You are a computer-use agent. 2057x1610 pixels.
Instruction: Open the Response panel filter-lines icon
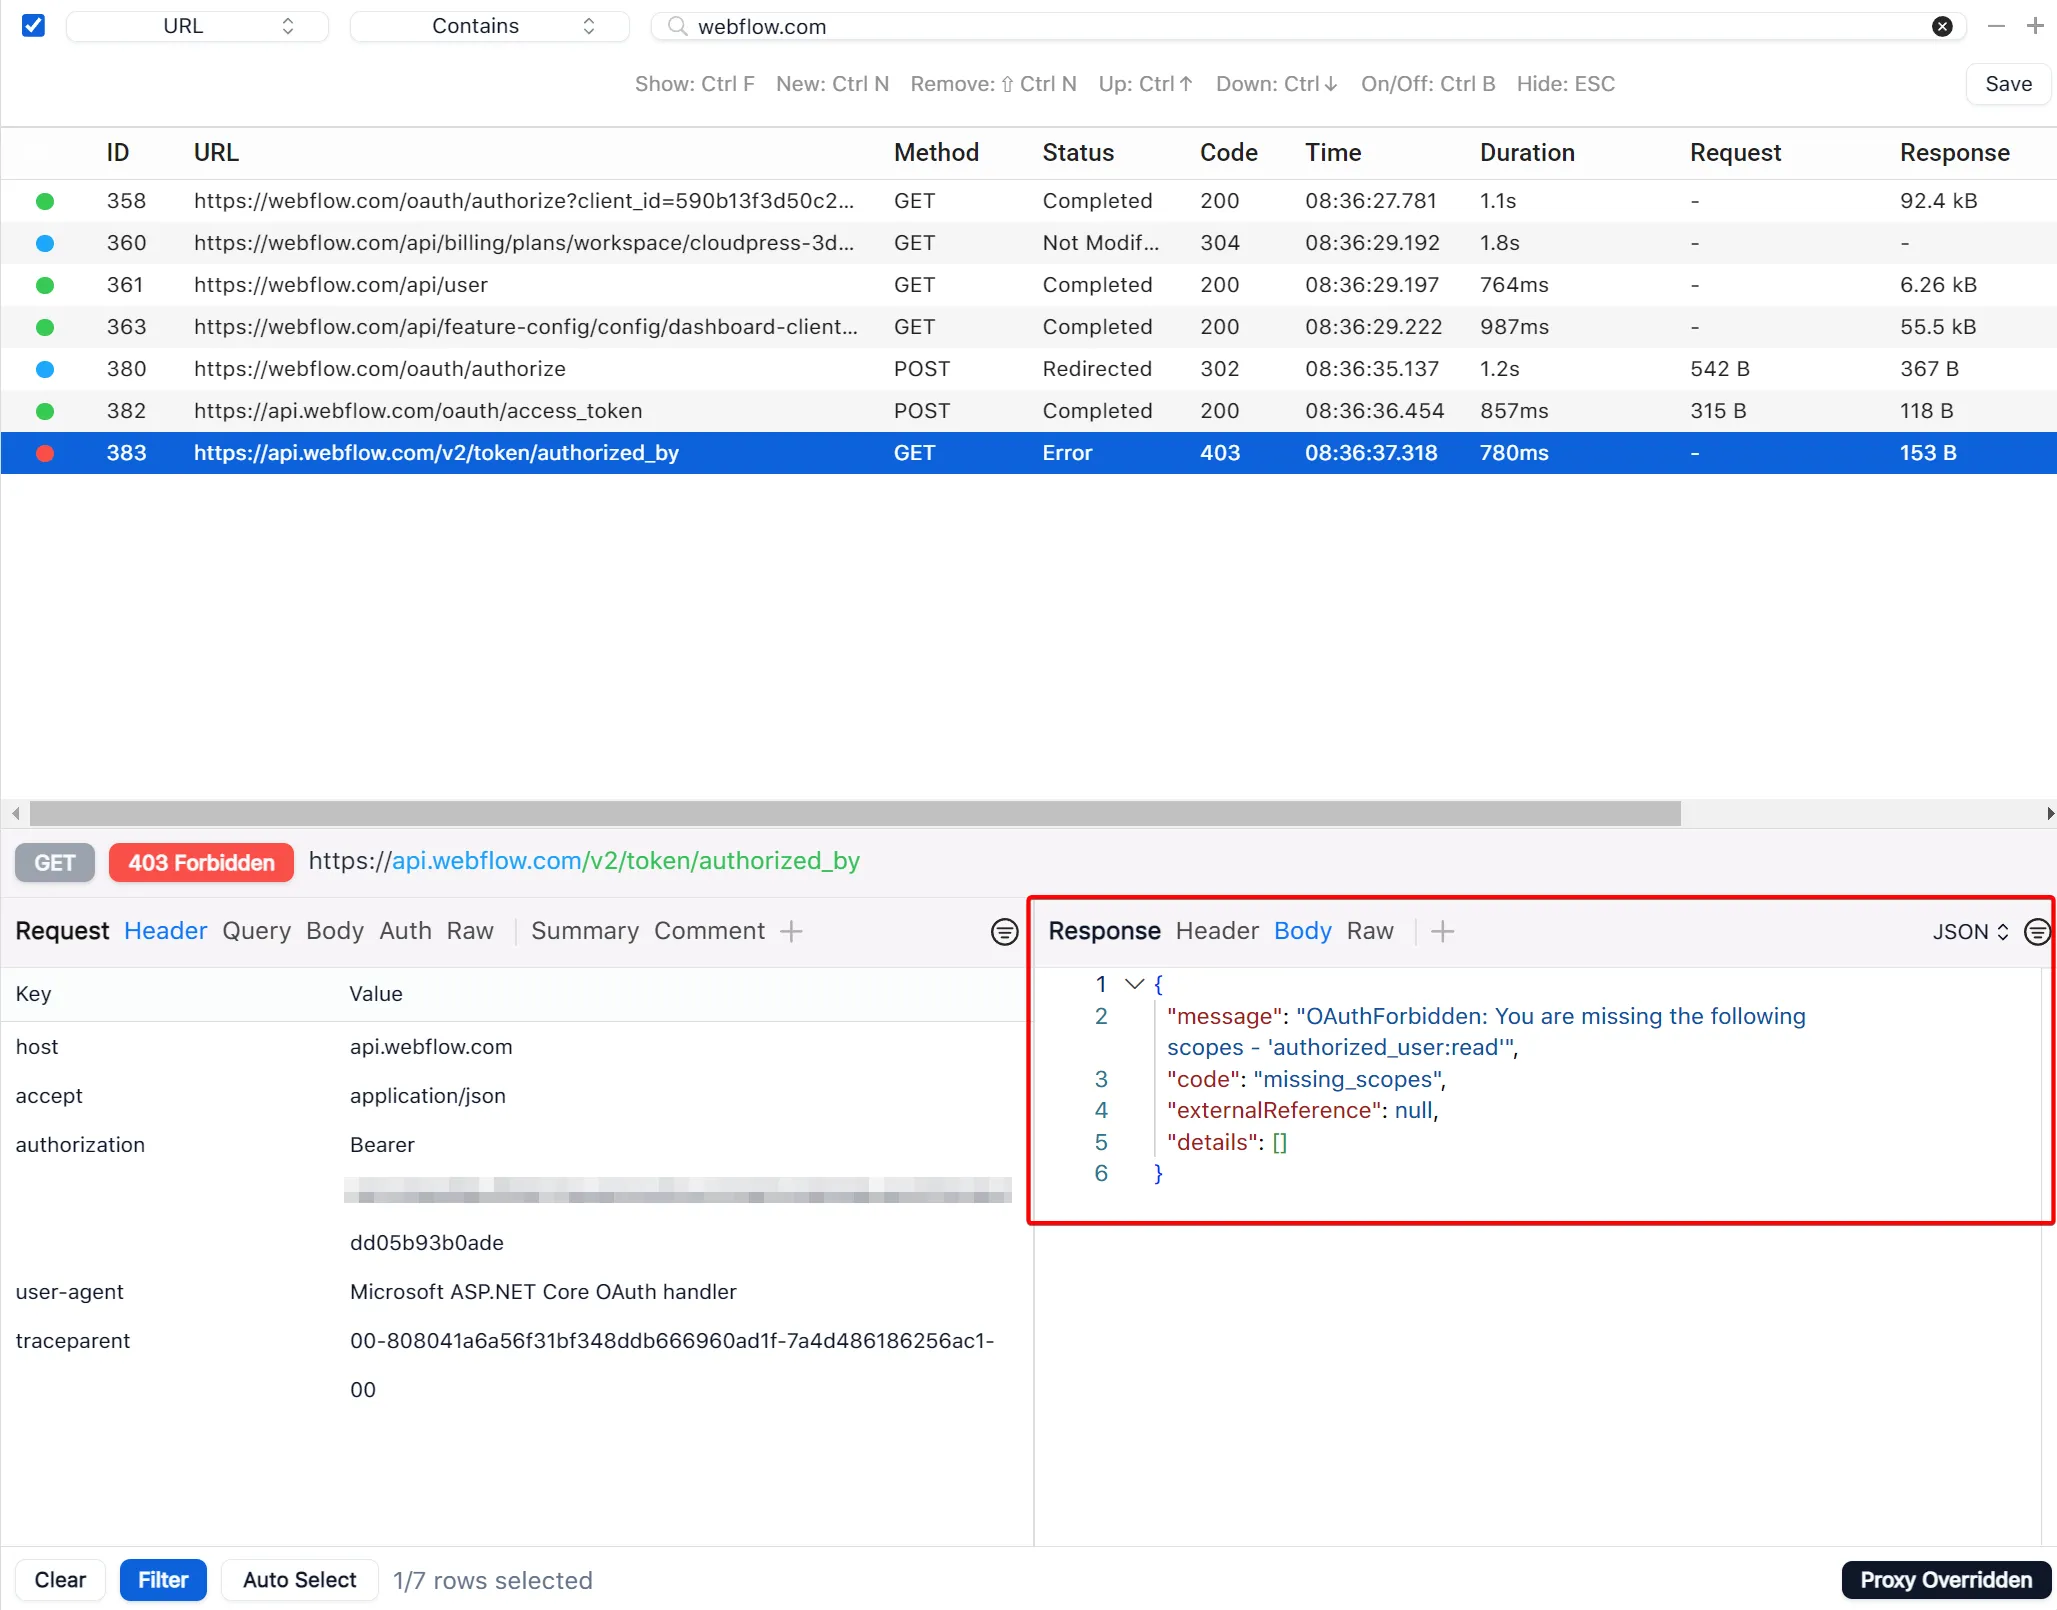[x=2035, y=931]
